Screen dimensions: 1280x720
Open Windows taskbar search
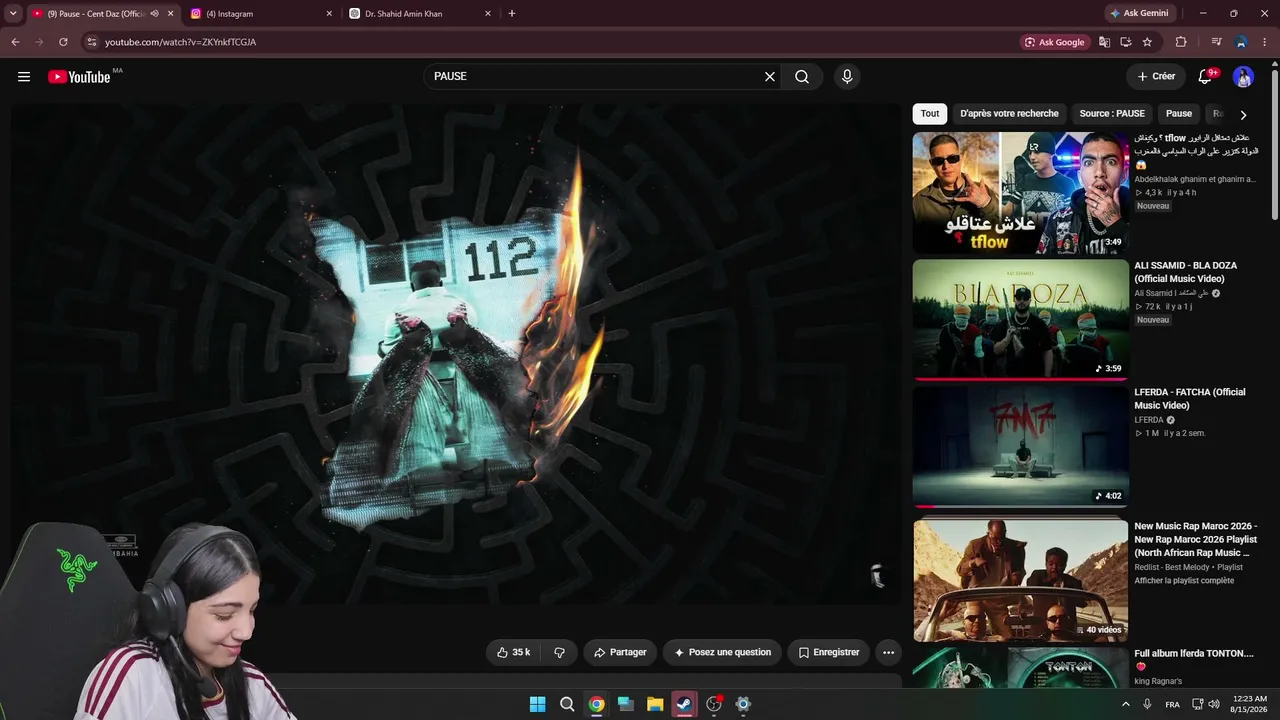[567, 704]
